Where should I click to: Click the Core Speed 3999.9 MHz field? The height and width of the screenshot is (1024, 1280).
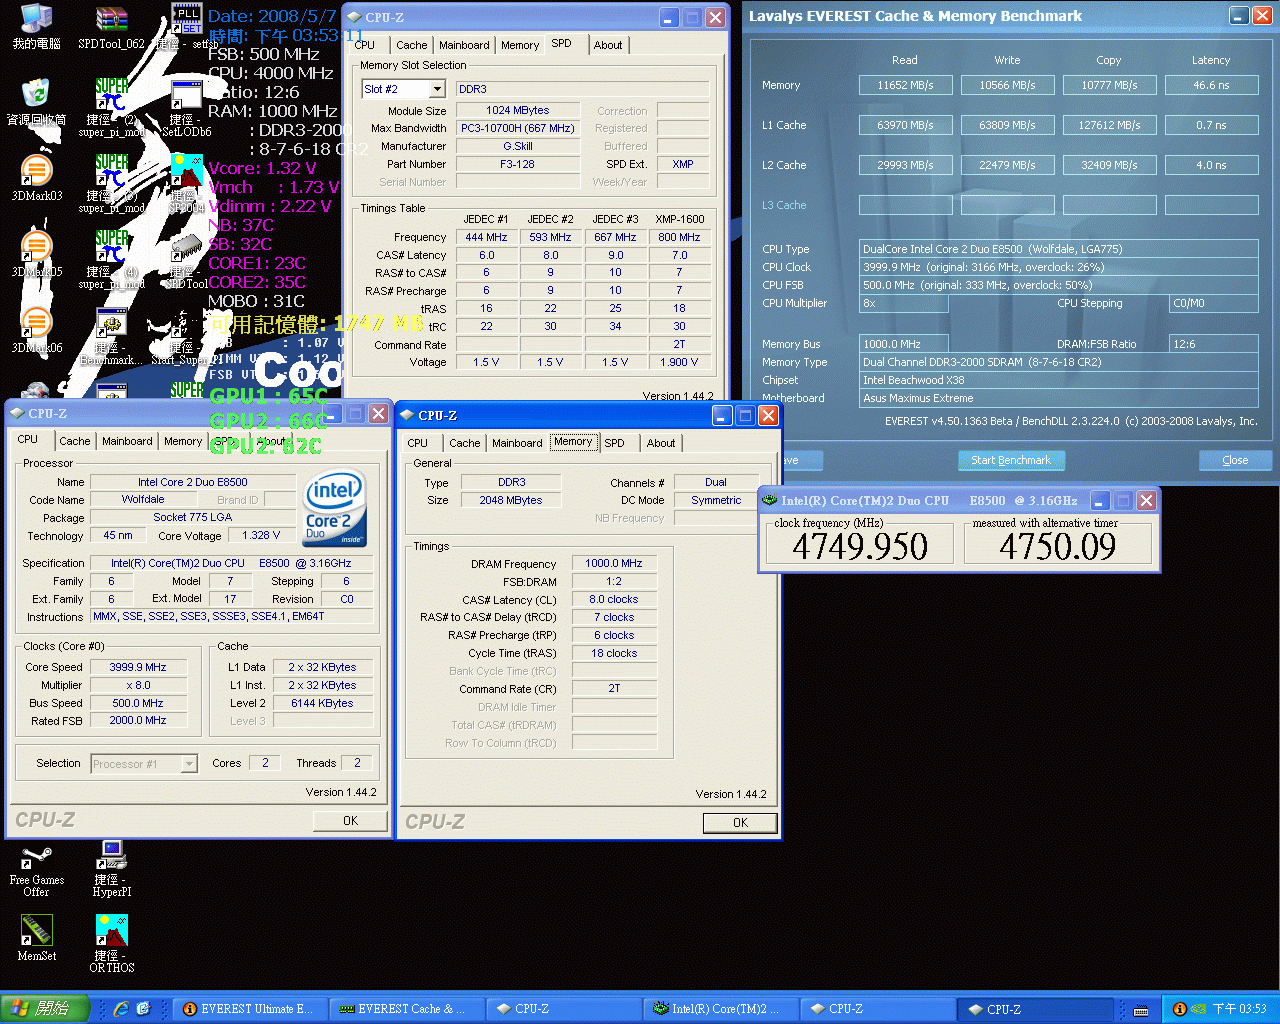coord(138,667)
